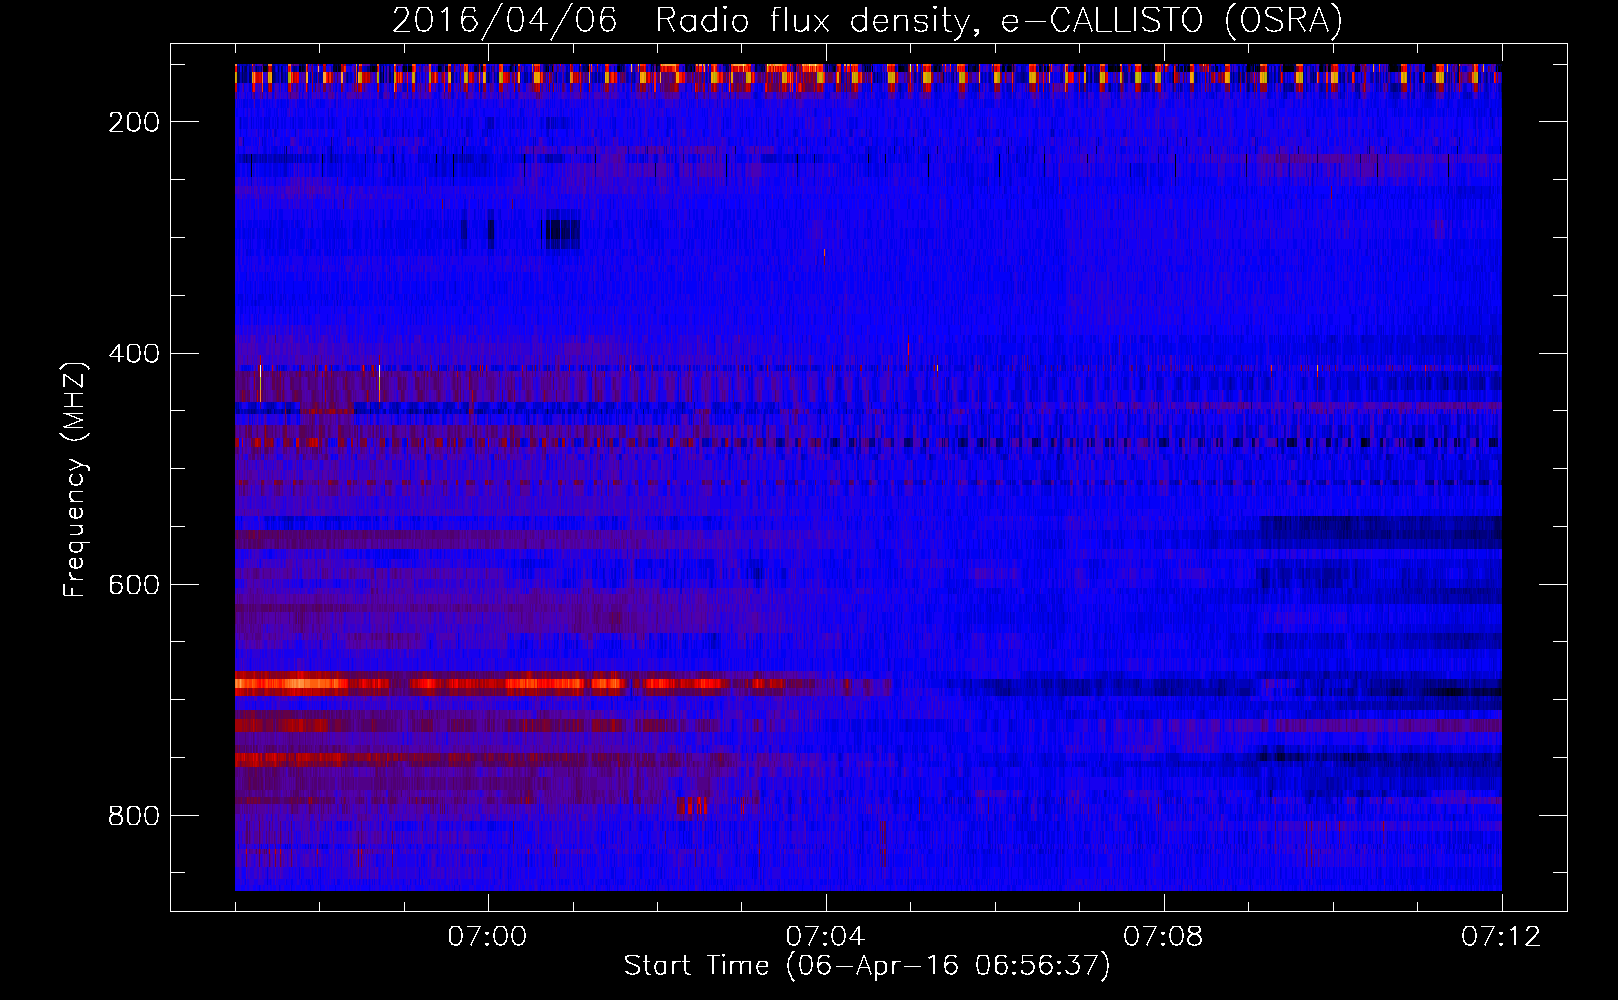Screen dimensions: 1618x1000
Task: Click the 600 frequency tick label
Action: coord(134,585)
